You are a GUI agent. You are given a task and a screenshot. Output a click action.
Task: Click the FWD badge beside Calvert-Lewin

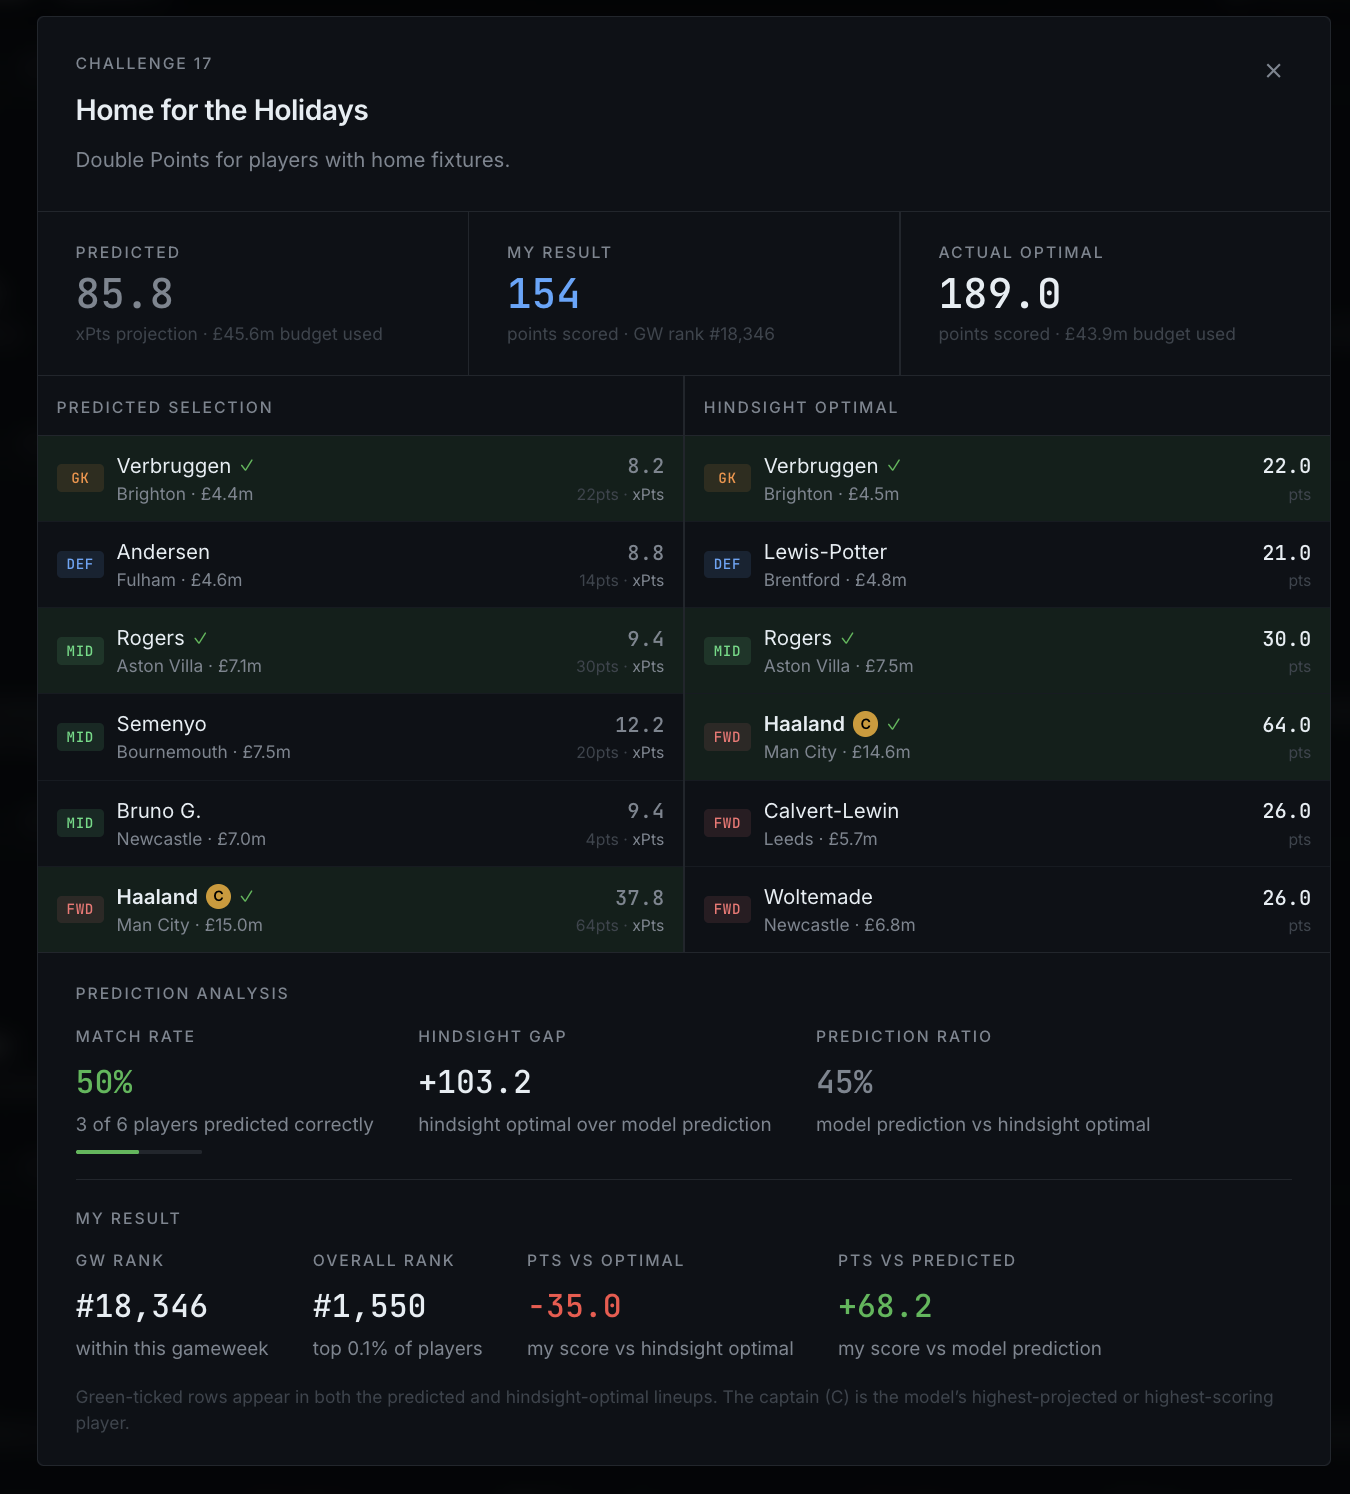point(727,823)
